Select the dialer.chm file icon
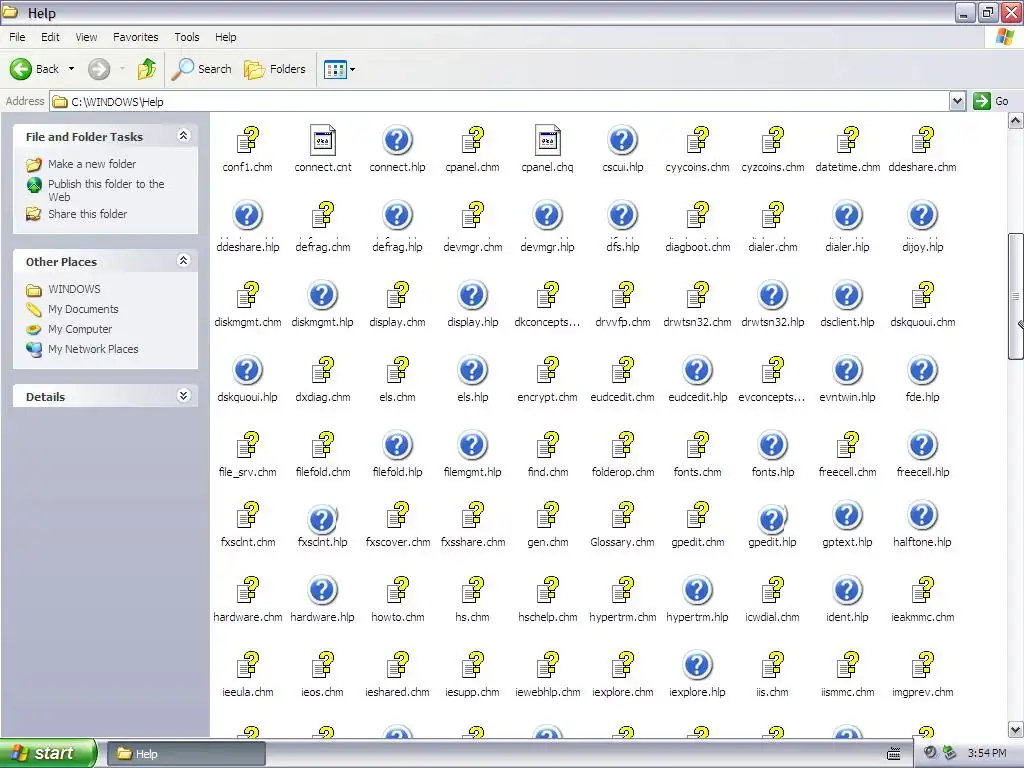1024x768 pixels. 773,216
